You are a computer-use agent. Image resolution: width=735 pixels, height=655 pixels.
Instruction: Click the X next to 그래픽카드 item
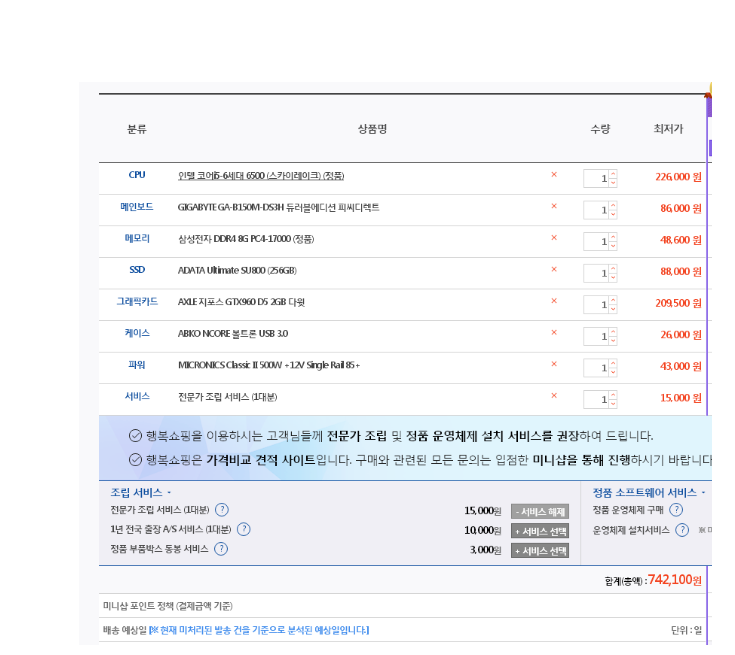click(x=554, y=301)
